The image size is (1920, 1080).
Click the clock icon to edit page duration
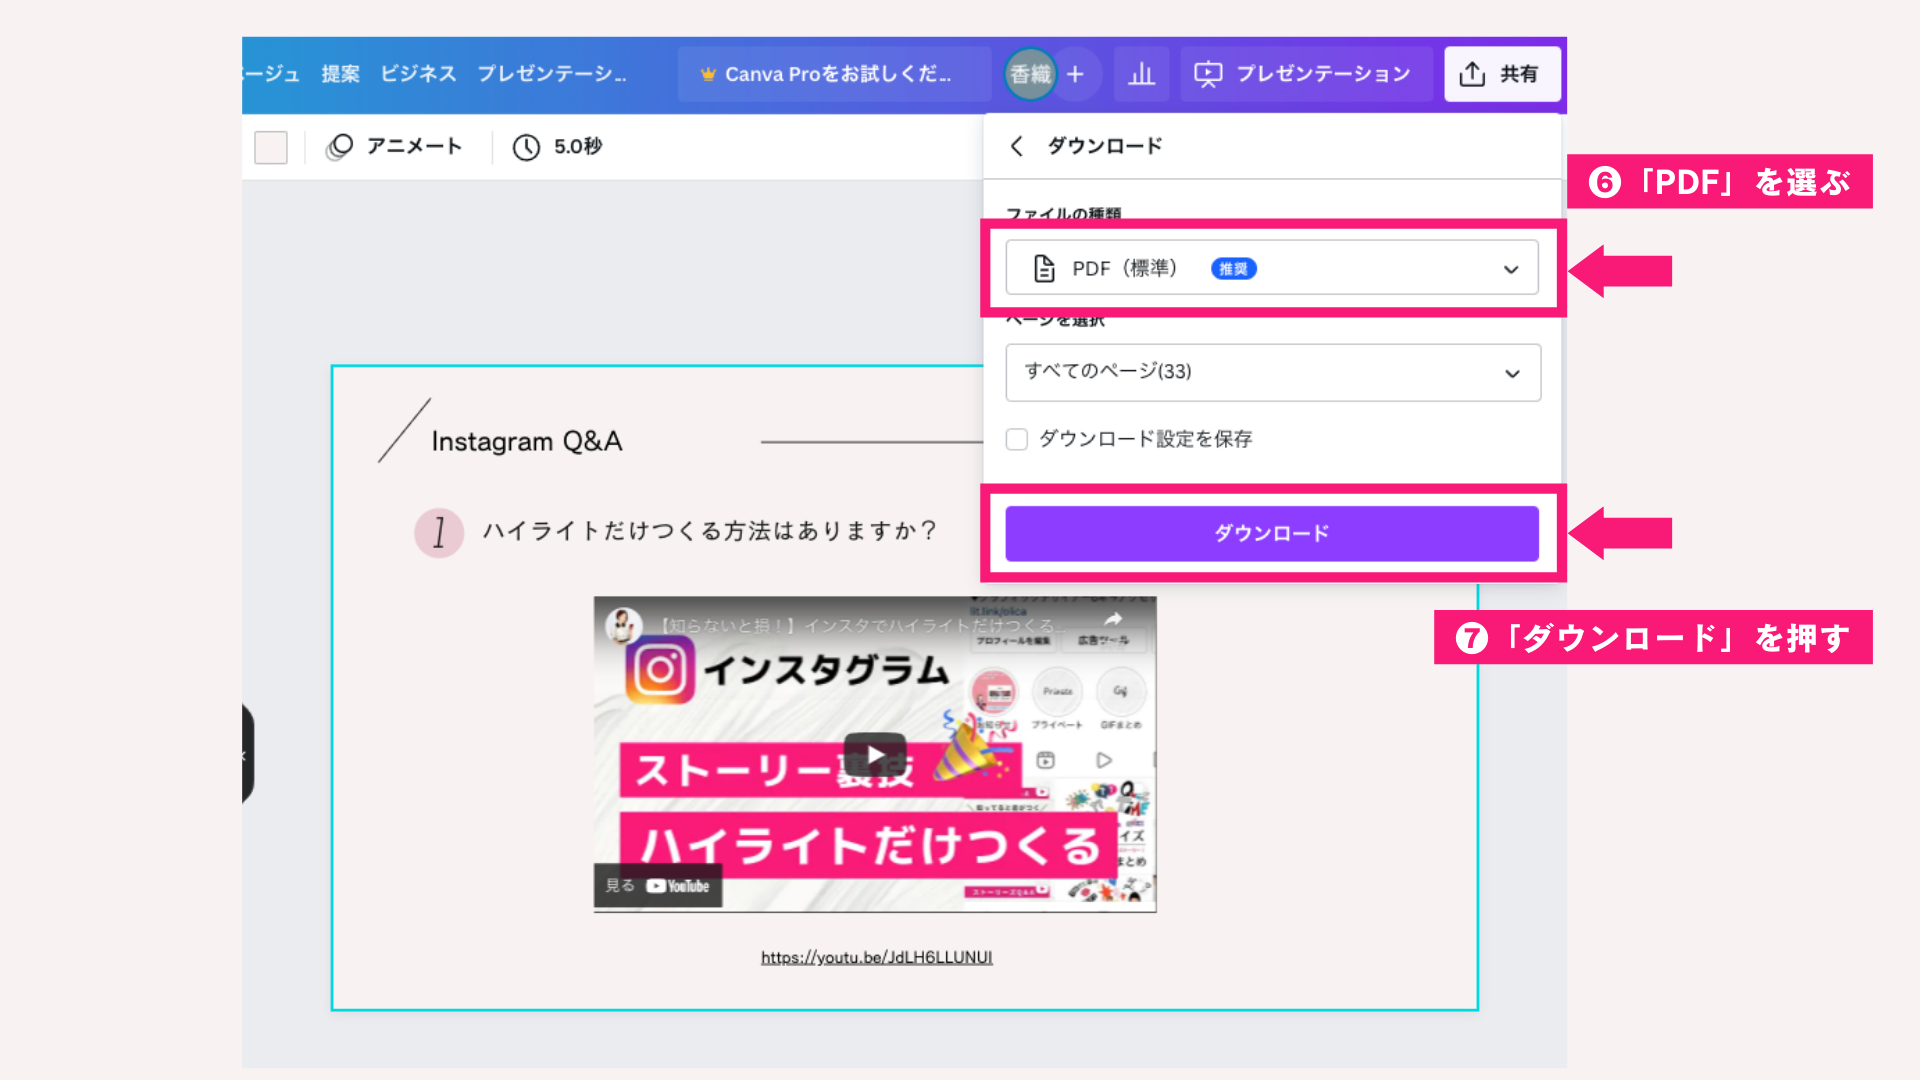pos(528,146)
